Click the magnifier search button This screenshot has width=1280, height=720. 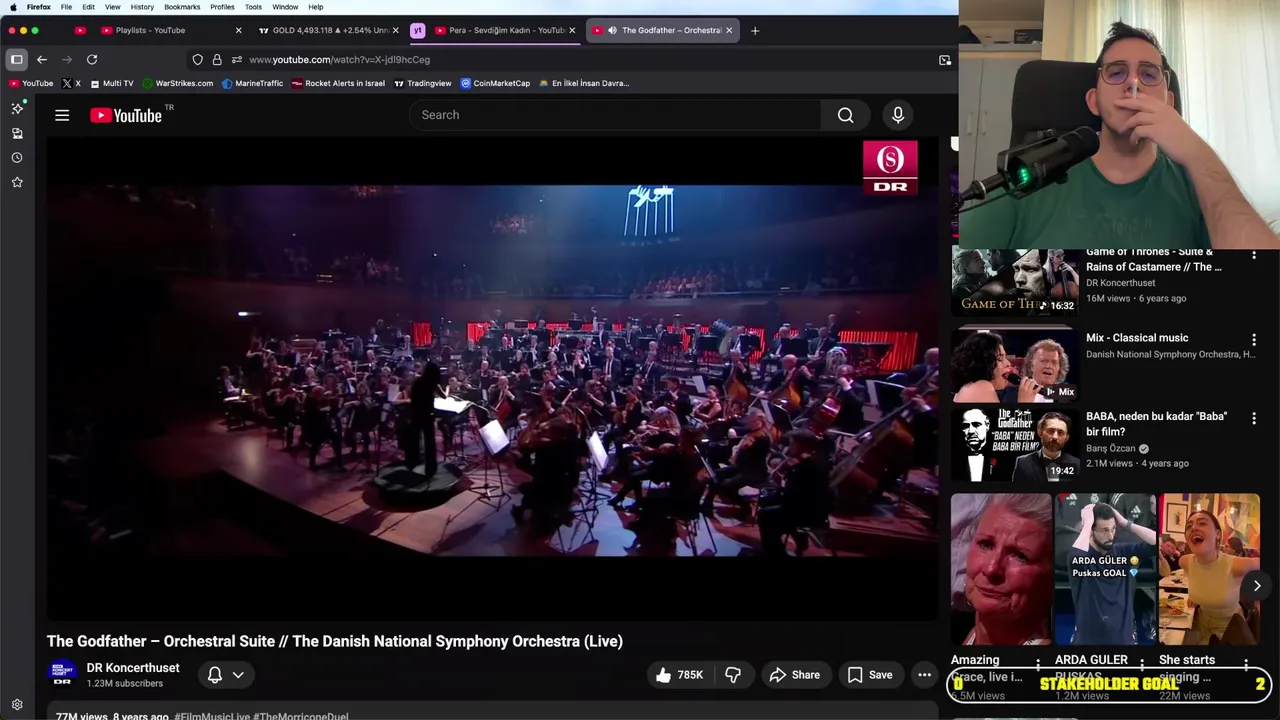[x=846, y=115]
